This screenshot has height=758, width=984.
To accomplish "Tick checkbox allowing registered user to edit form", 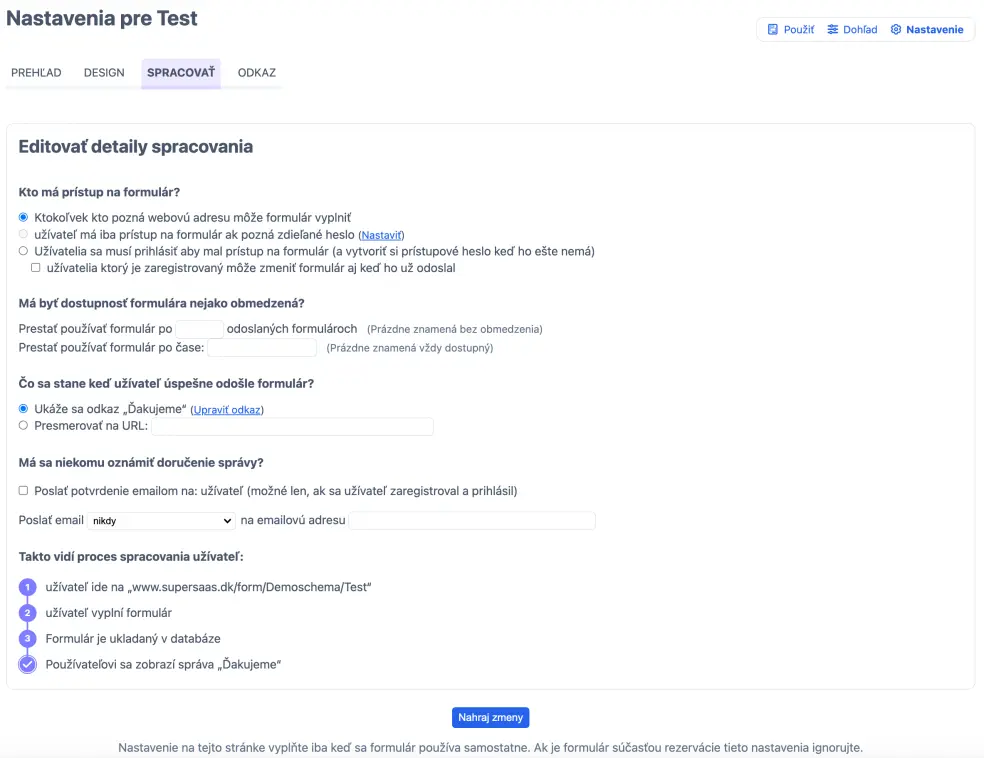I will pos(36,268).
